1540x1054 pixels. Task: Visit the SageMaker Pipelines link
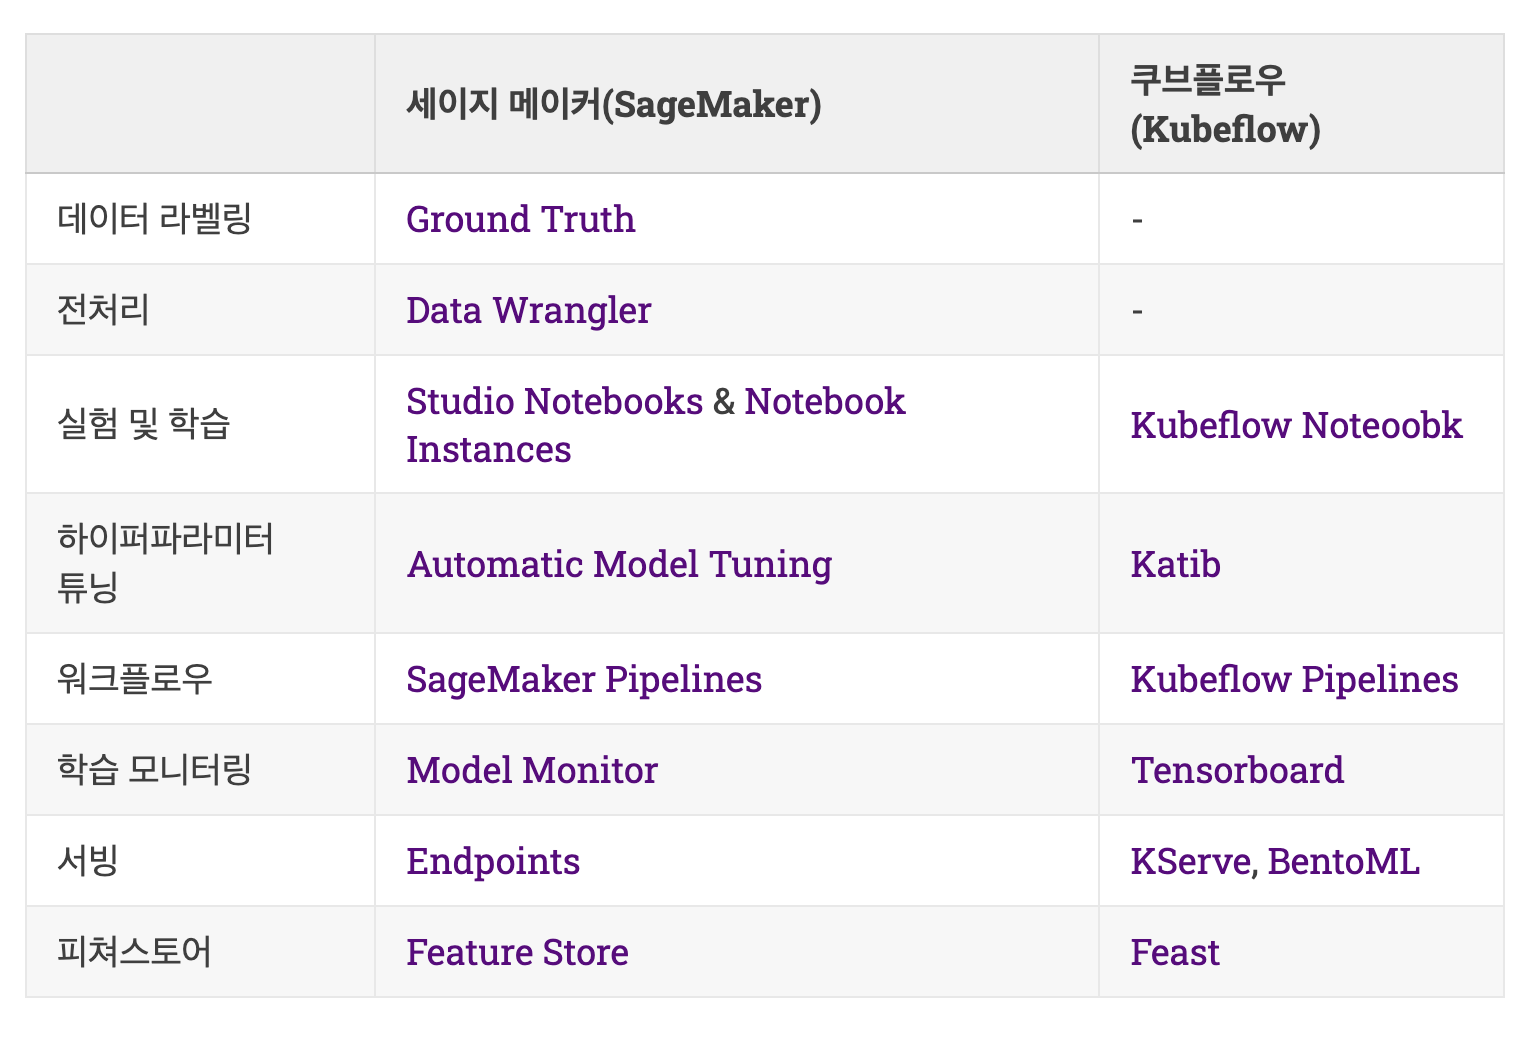pos(584,679)
